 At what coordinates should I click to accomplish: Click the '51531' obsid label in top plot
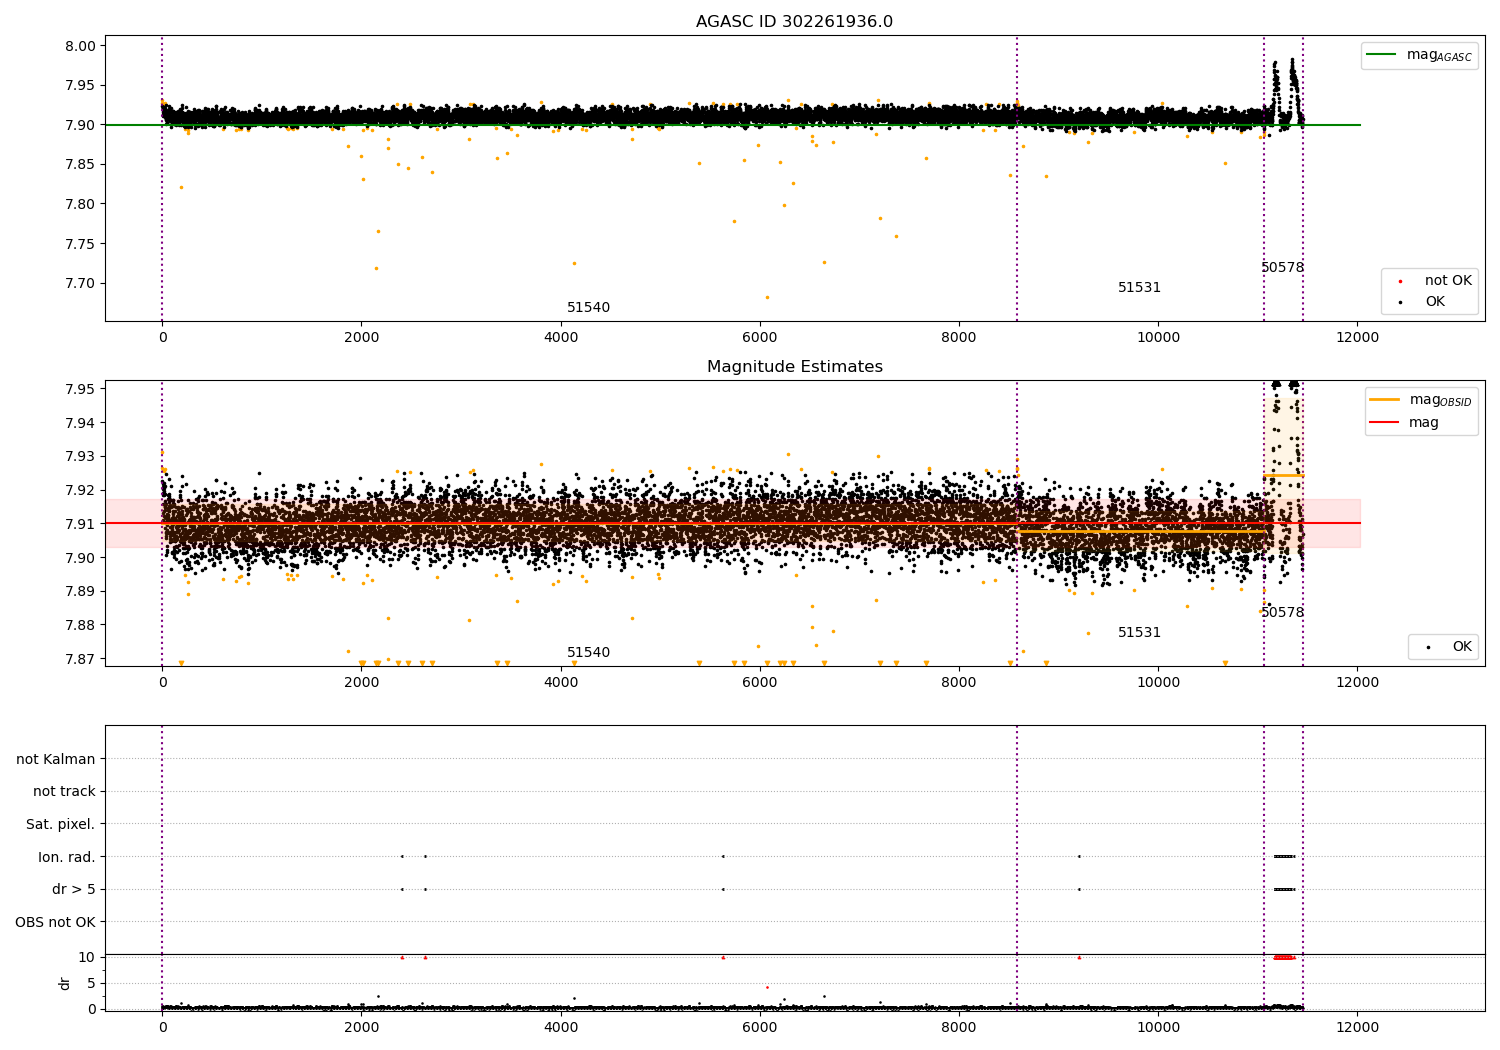[1139, 288]
